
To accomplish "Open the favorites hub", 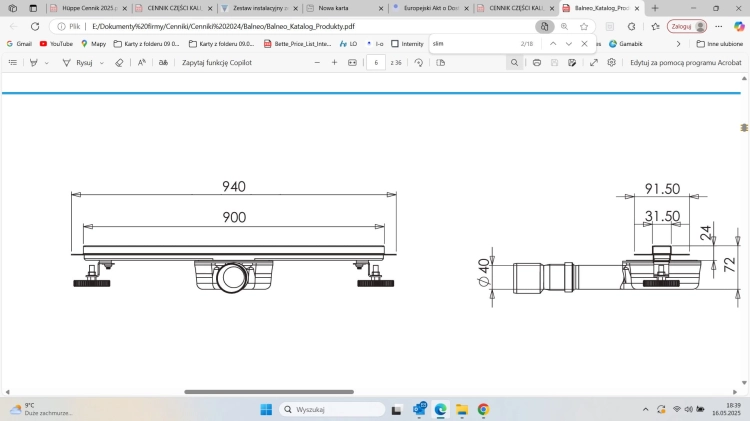I will pos(655,26).
